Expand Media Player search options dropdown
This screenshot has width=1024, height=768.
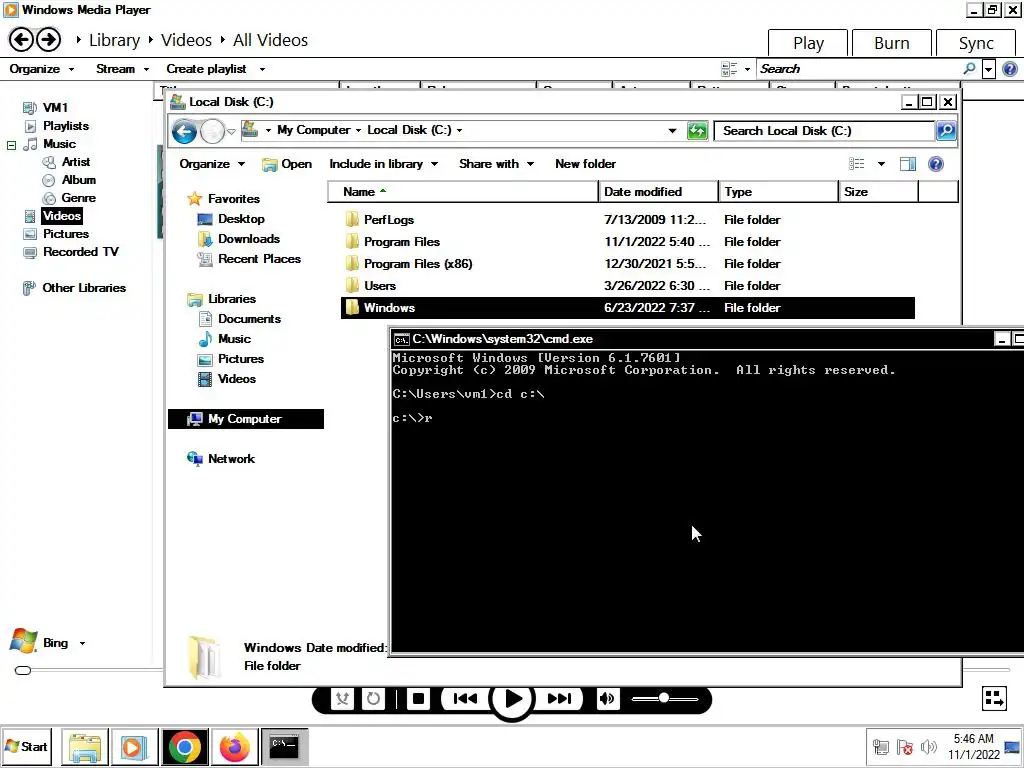[989, 69]
